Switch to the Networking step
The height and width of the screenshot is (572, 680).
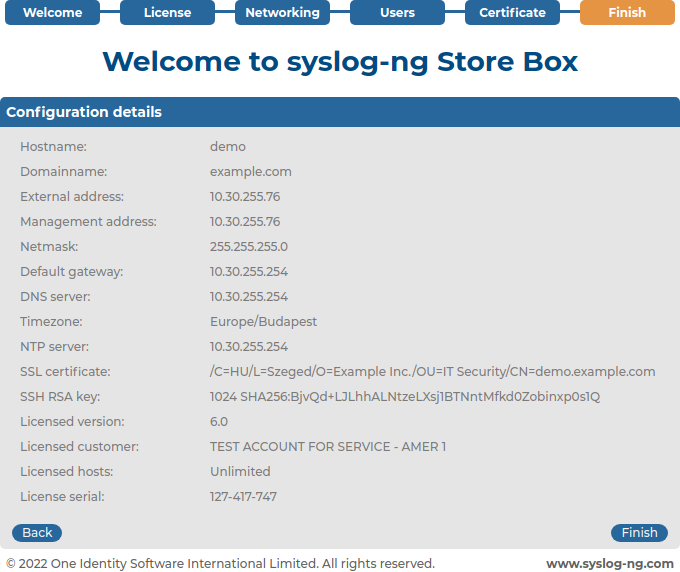coord(282,13)
